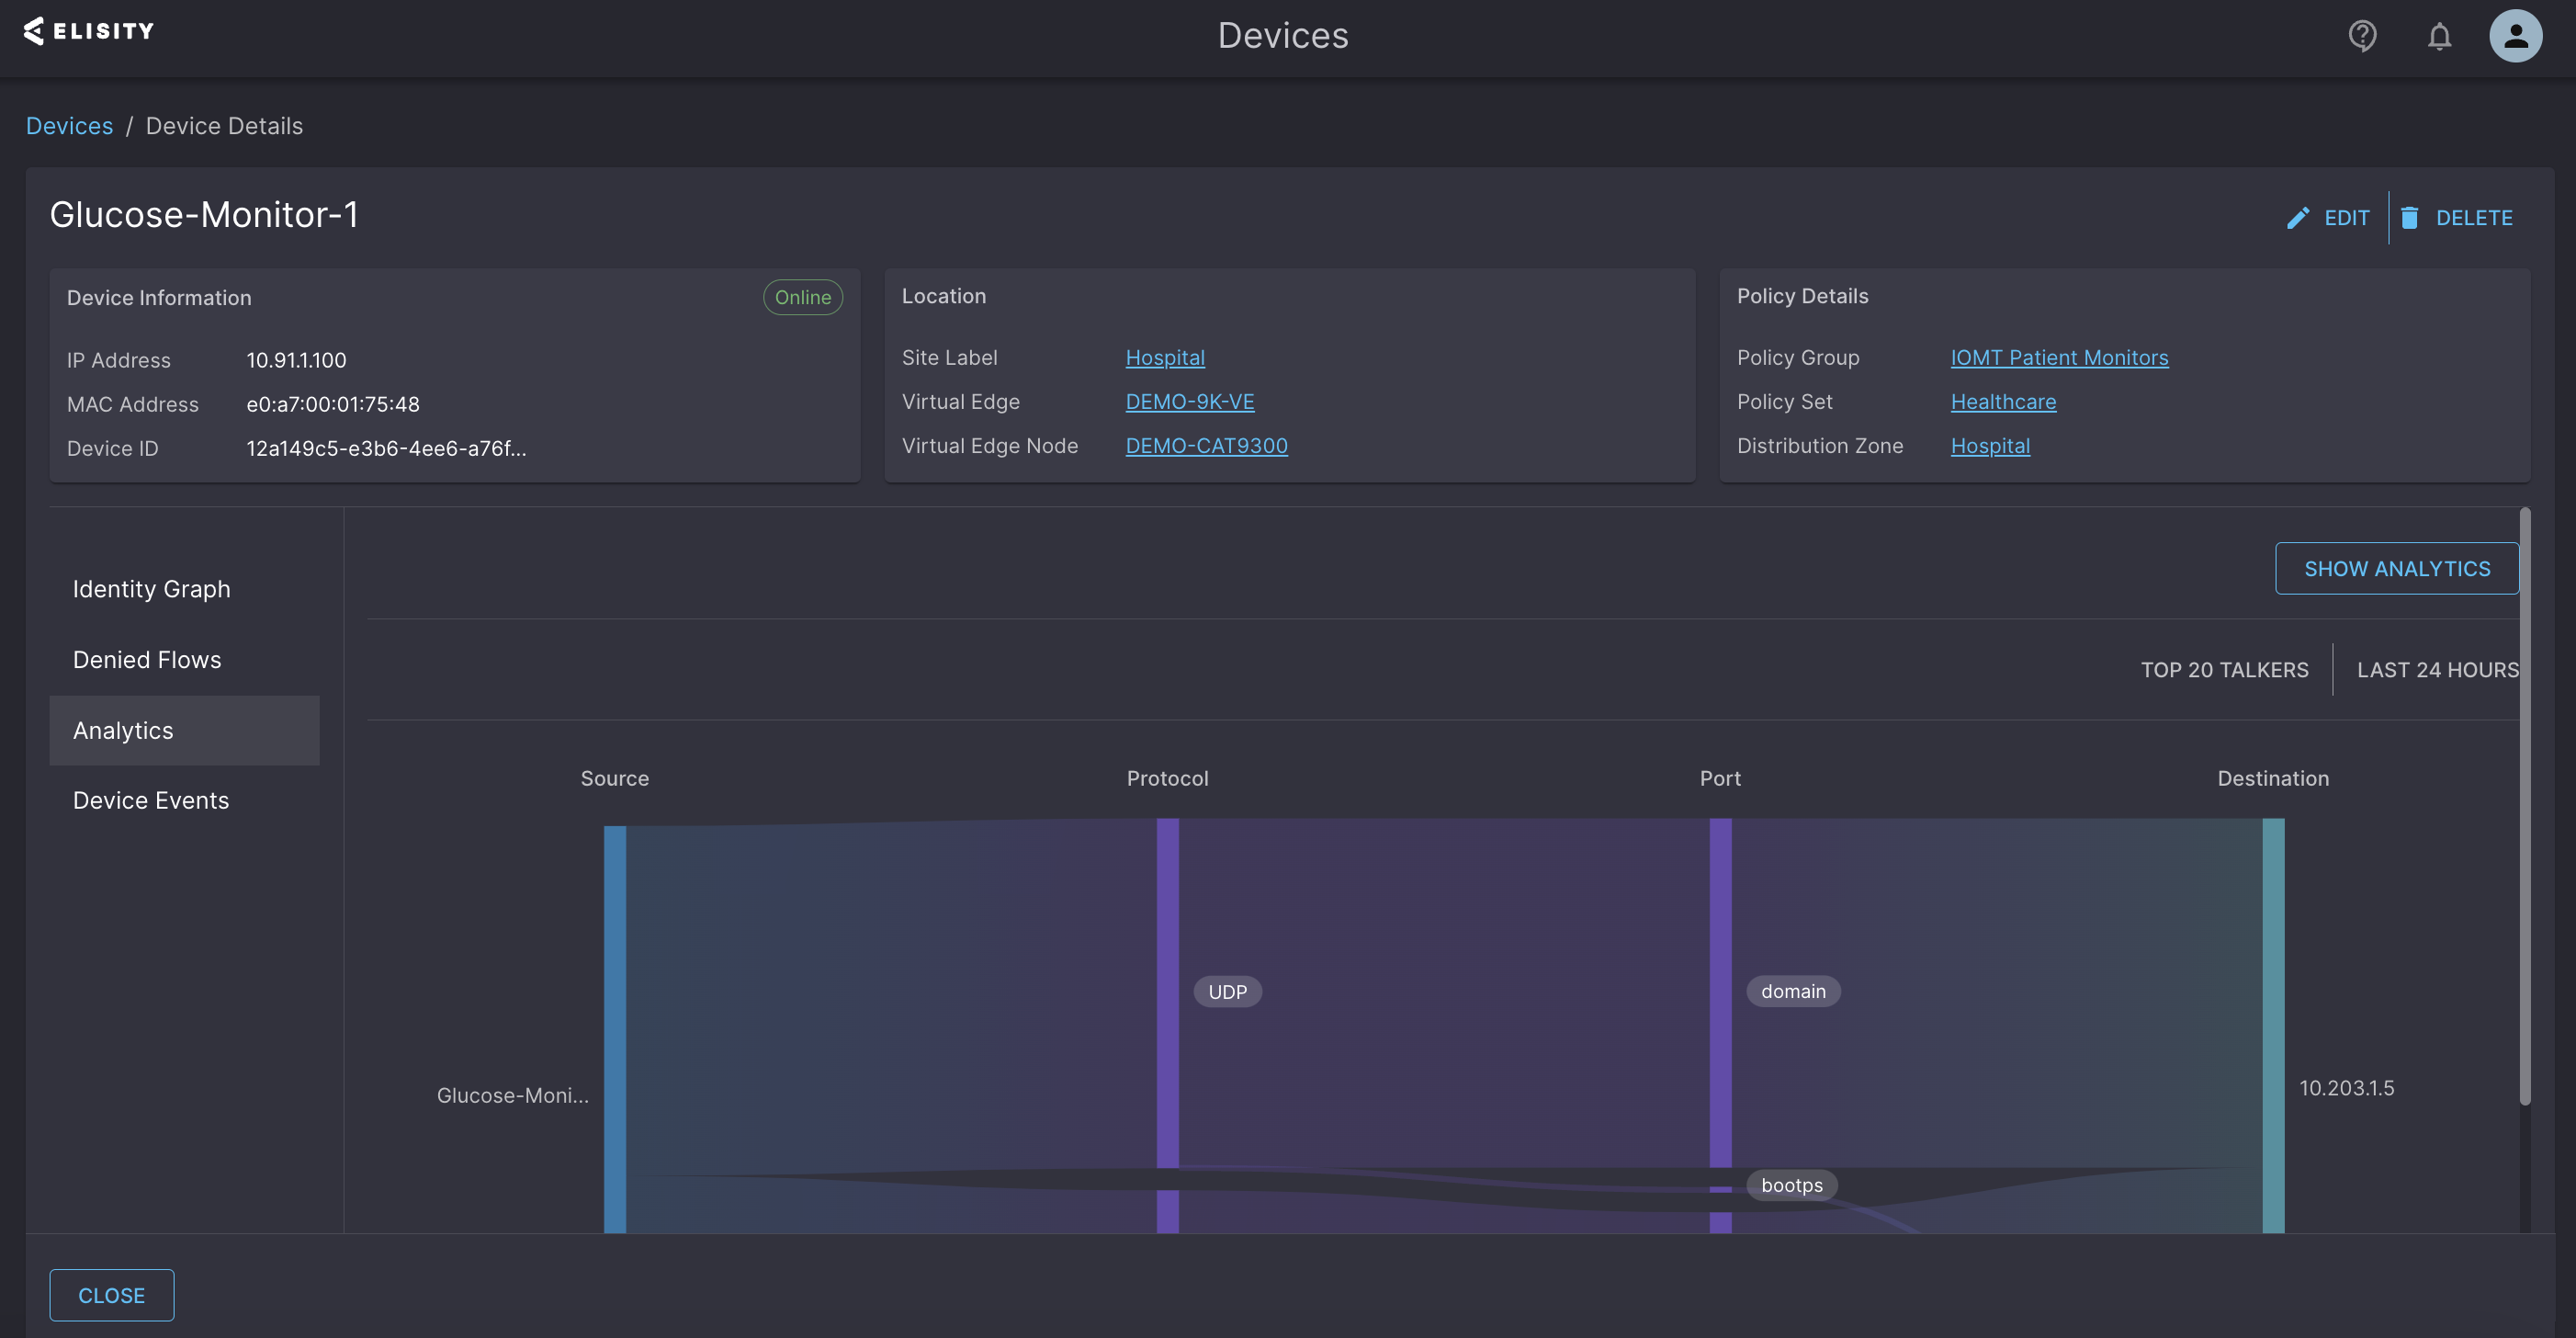Click the Edit pencil icon
This screenshot has width=2576, height=1338.
[x=2297, y=218]
